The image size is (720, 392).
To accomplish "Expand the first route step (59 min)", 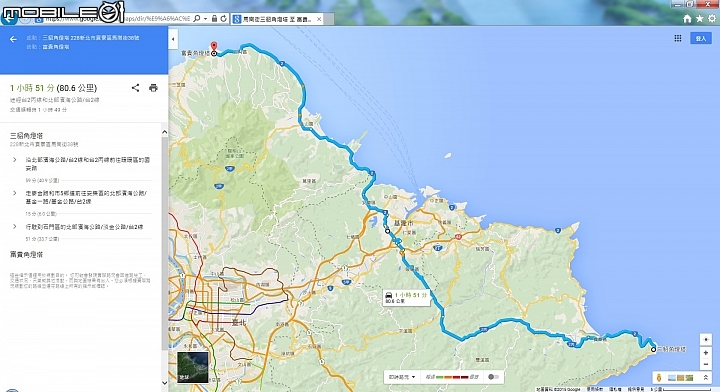I will click(15, 160).
